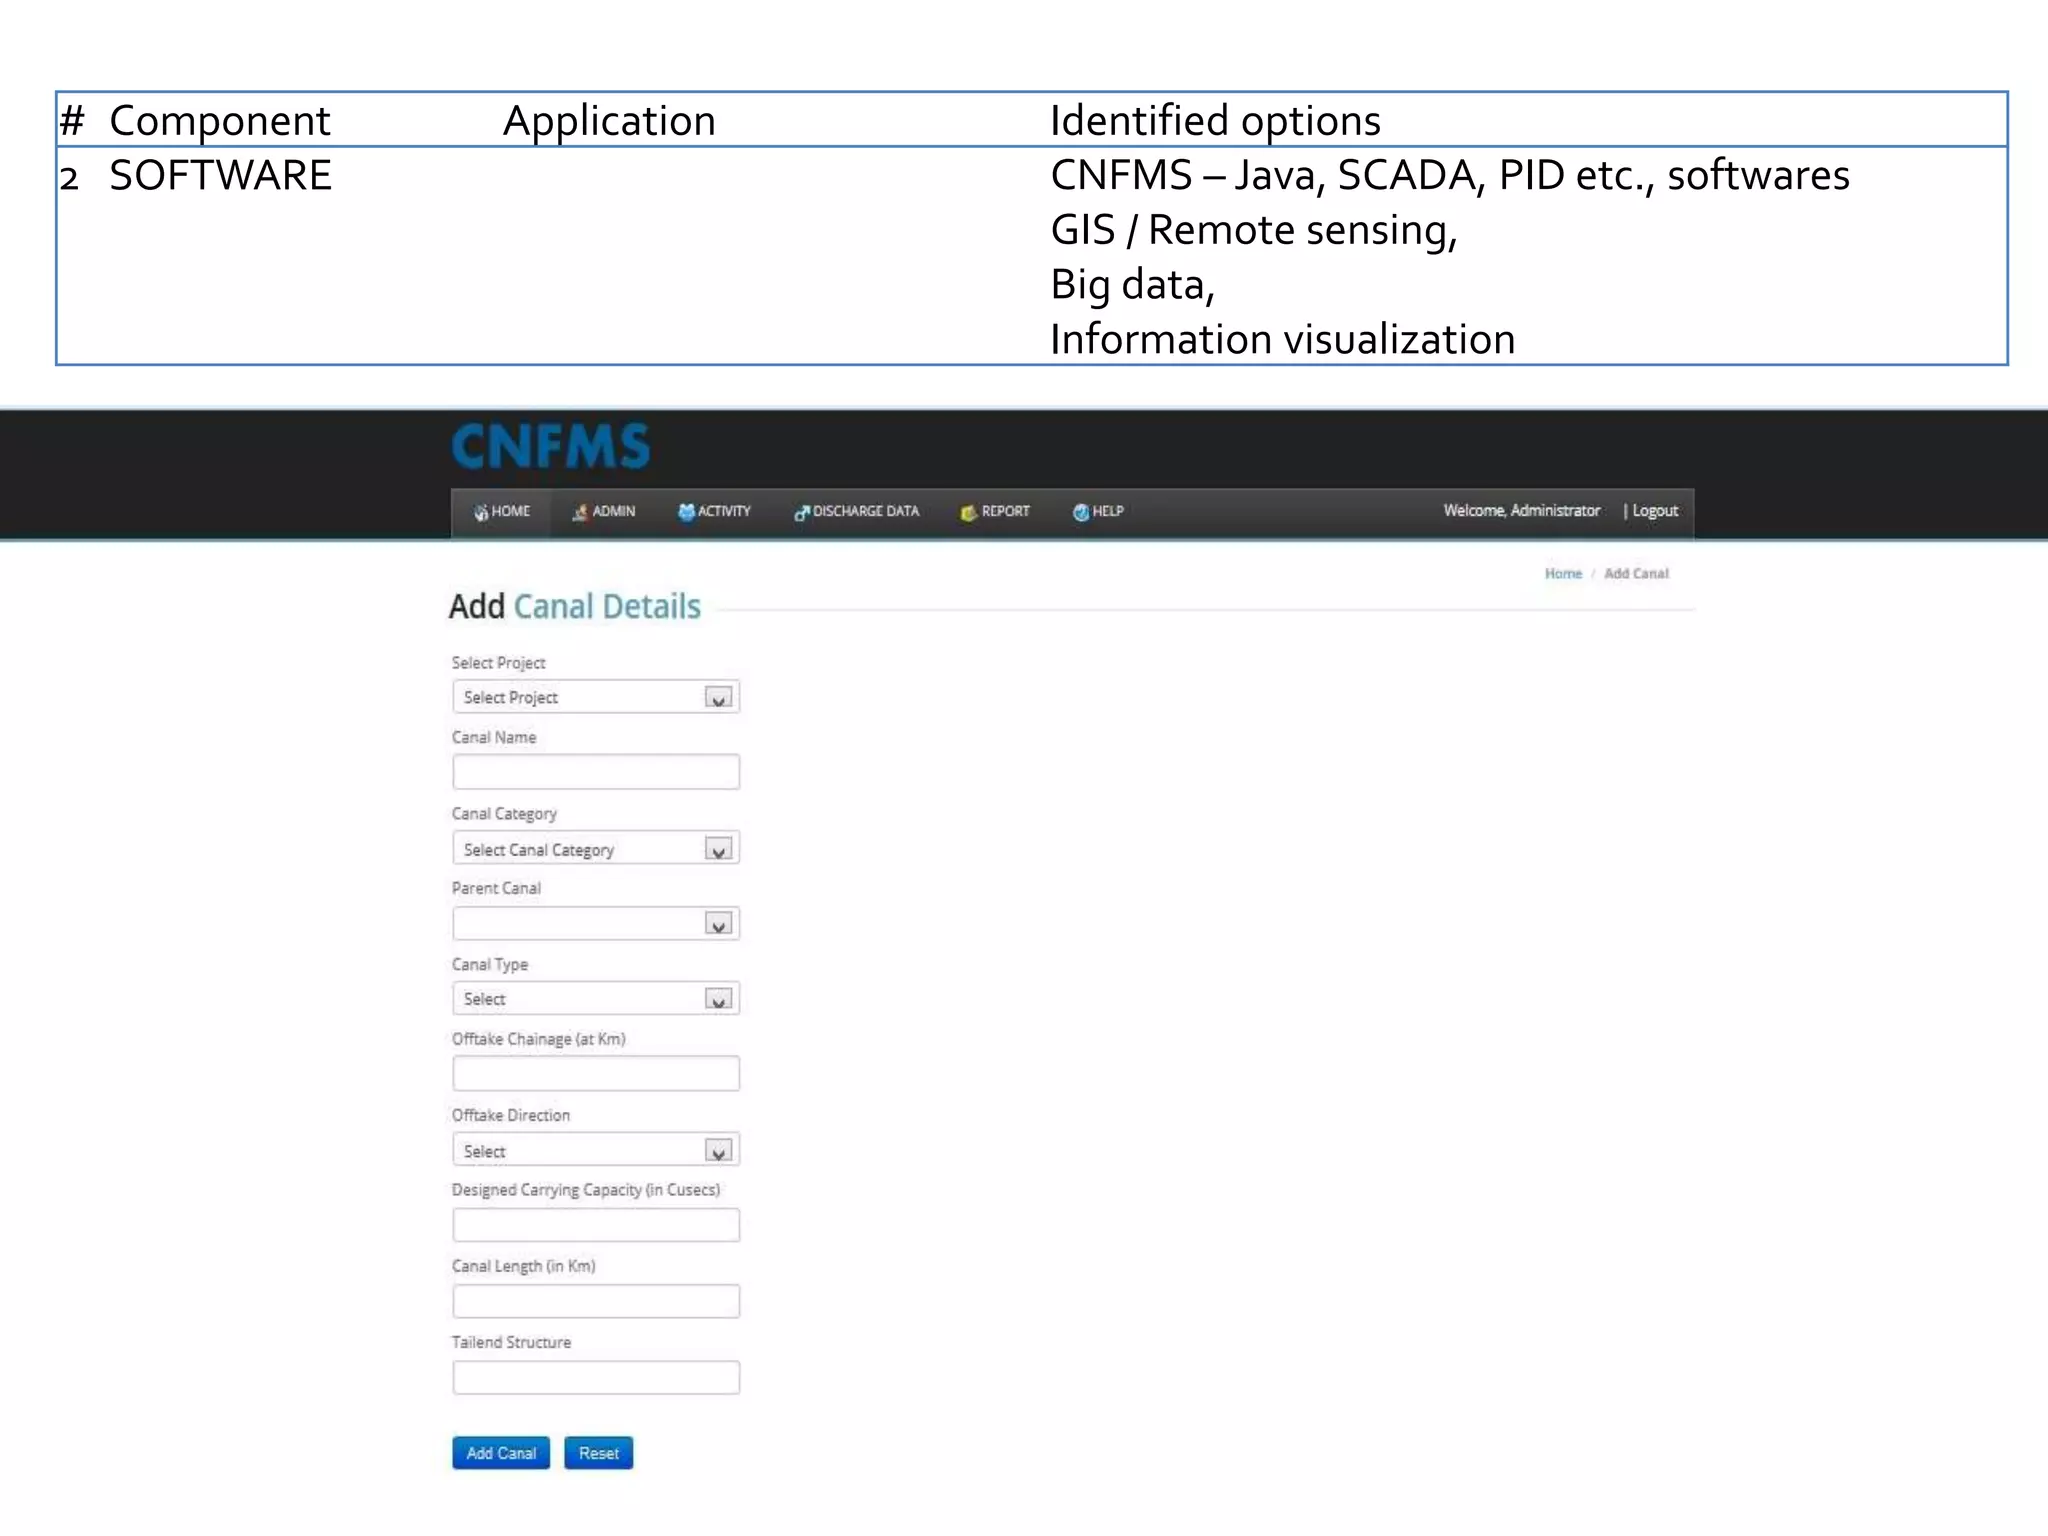Click the Reset button
Image resolution: width=2048 pixels, height=1536 pixels.
coord(598,1453)
